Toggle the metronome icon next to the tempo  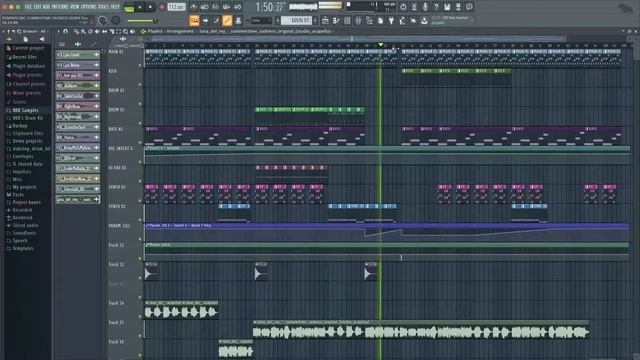point(193,7)
